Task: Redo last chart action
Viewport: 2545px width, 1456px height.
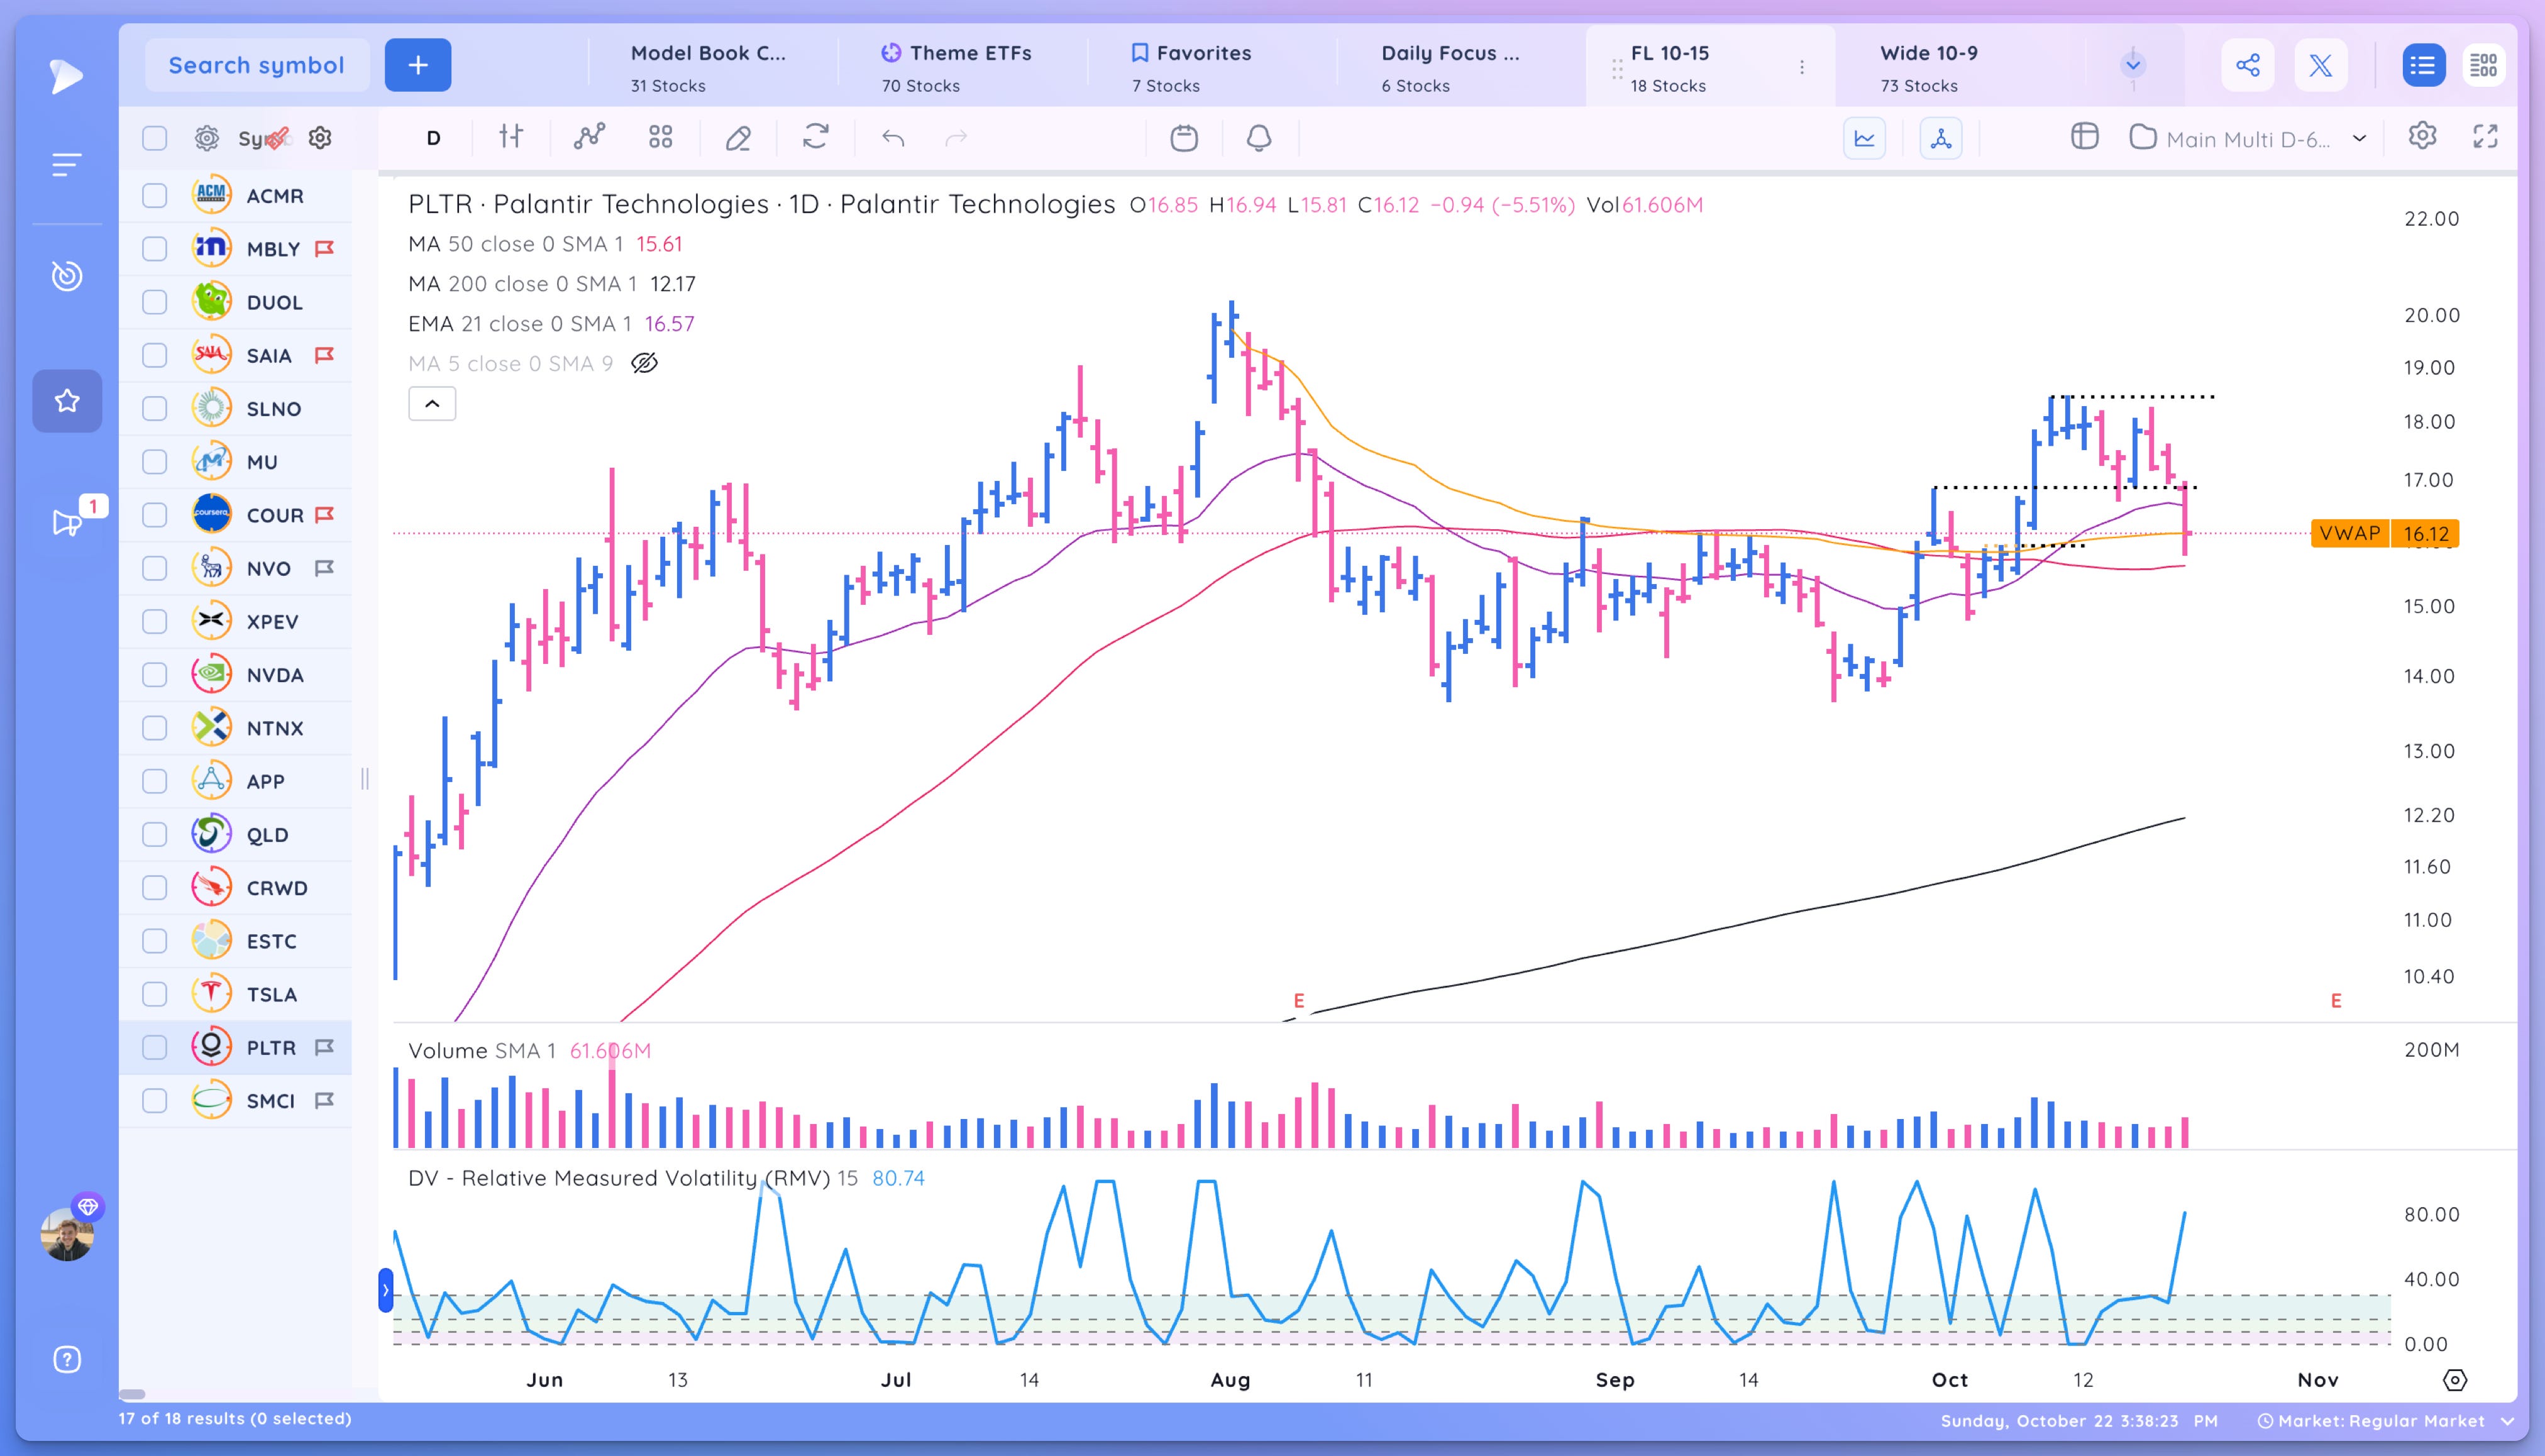Action: (957, 138)
